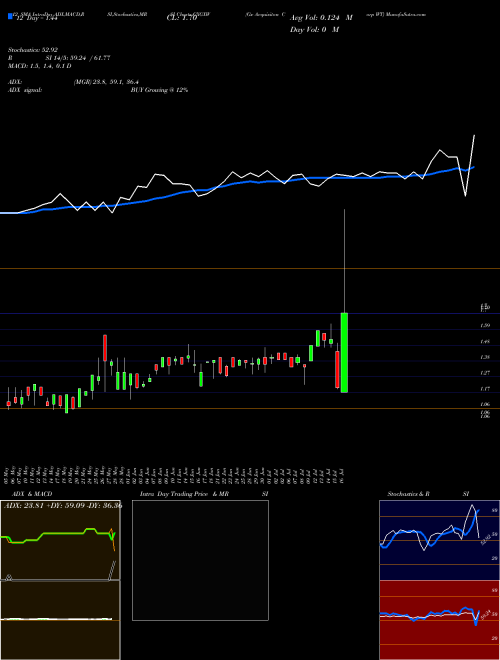Click the 1.17 price axis label
Image resolution: width=500 pixels, height=660 pixels.
pos(485,389)
